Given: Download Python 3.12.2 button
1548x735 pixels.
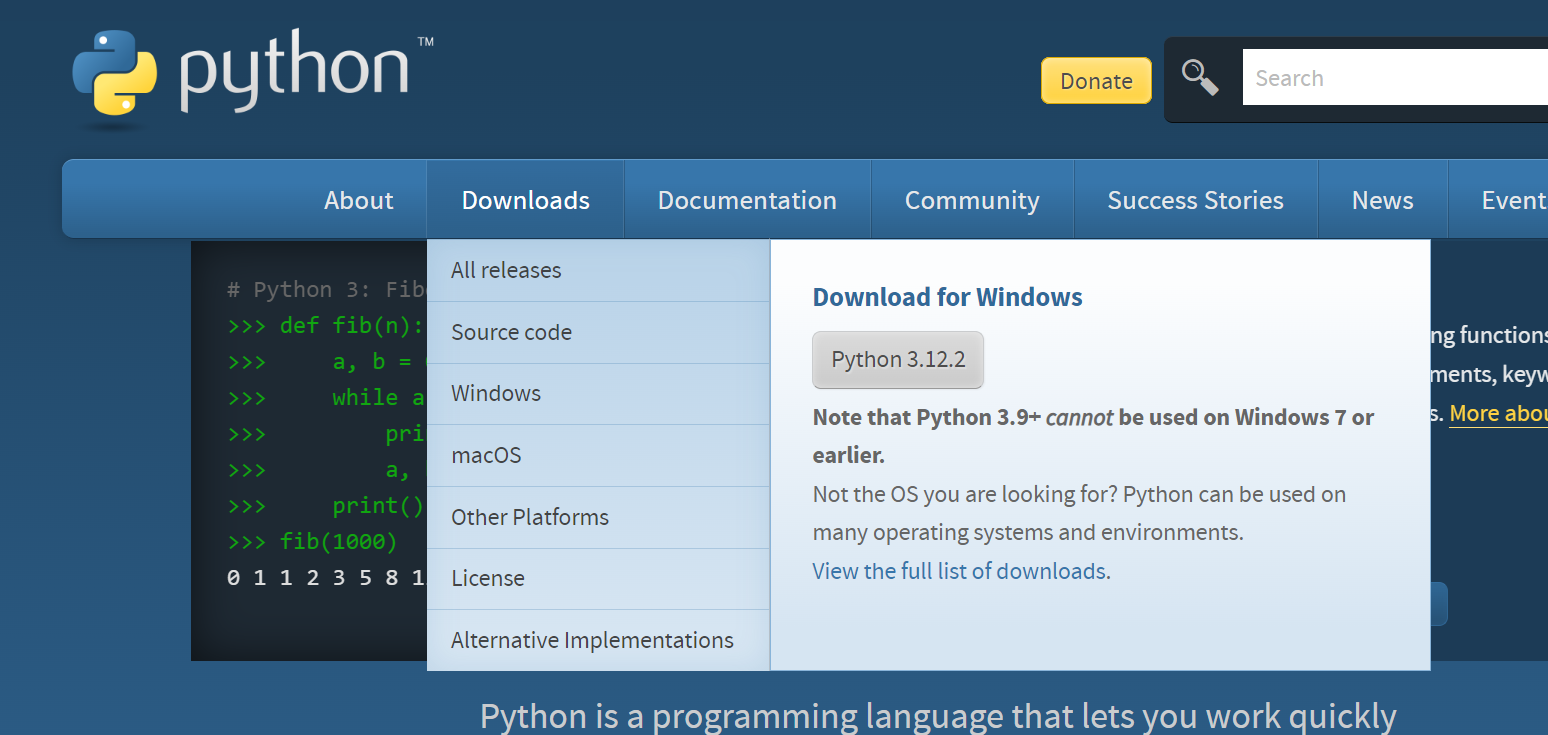Looking at the screenshot, I should (898, 360).
